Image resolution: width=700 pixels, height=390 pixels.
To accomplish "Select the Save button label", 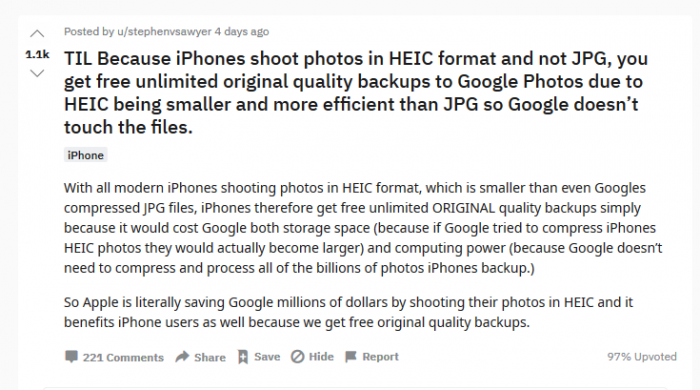I will point(267,357).
